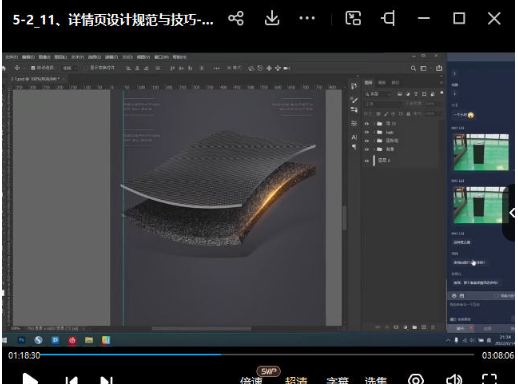Expand the top layer group chevron
518x384 pixels.
[374, 124]
